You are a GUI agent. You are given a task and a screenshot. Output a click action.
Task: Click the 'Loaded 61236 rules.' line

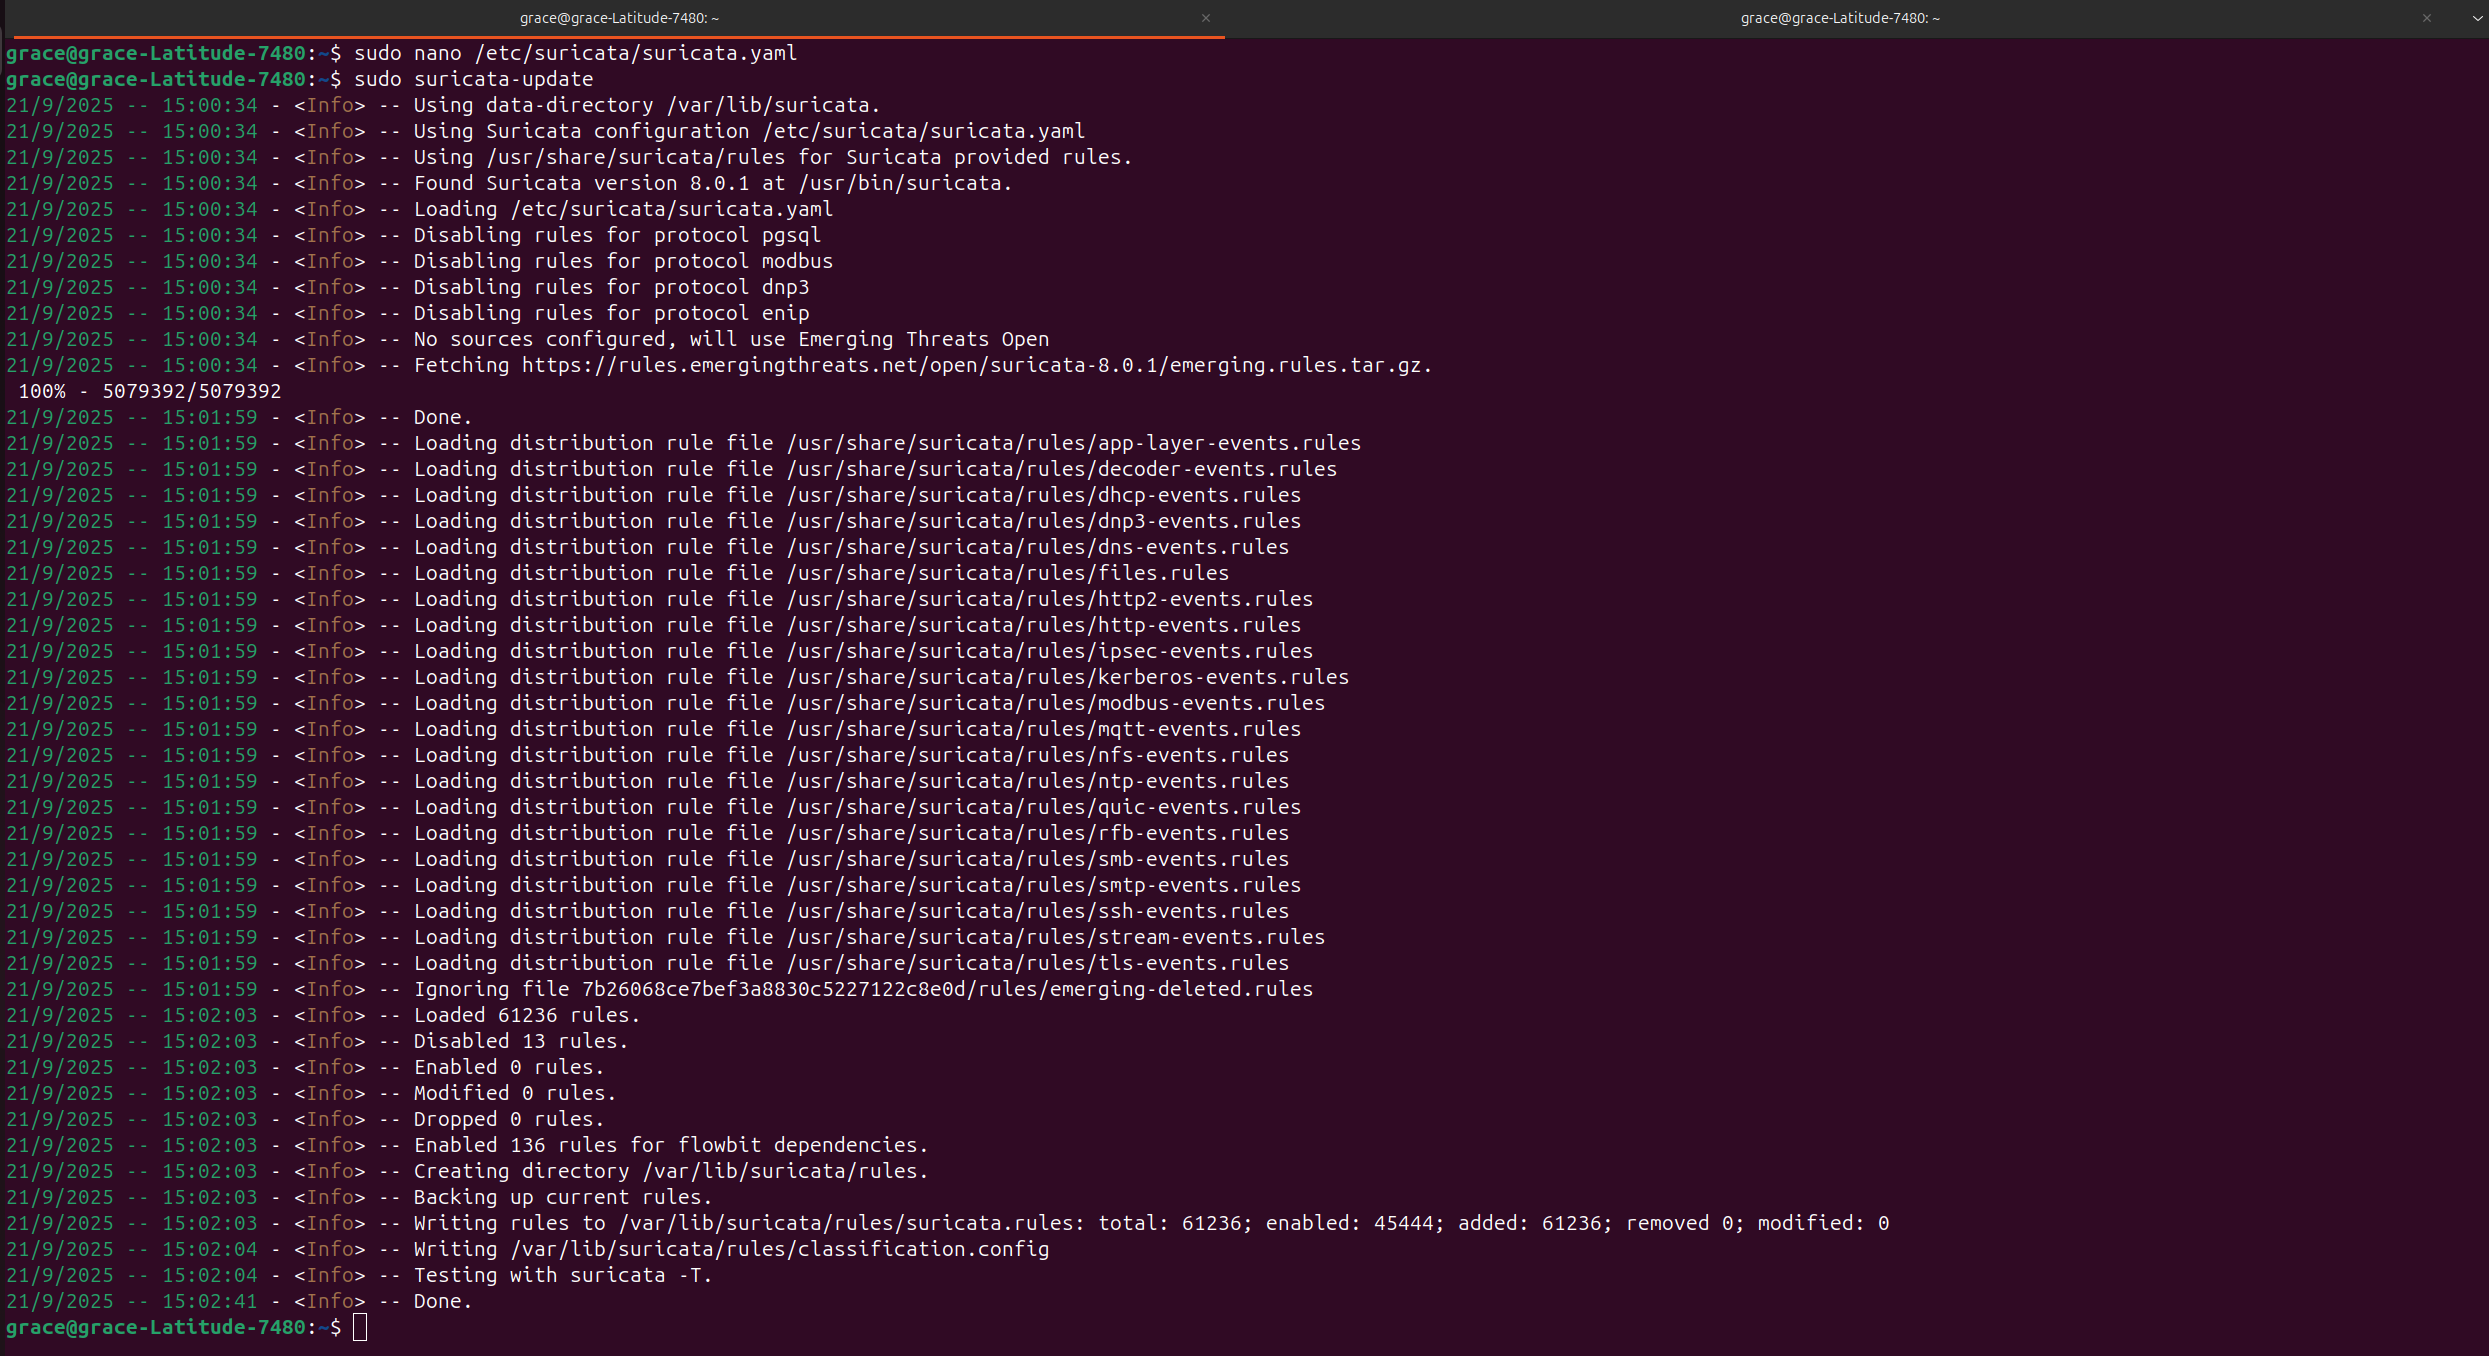(x=526, y=1015)
